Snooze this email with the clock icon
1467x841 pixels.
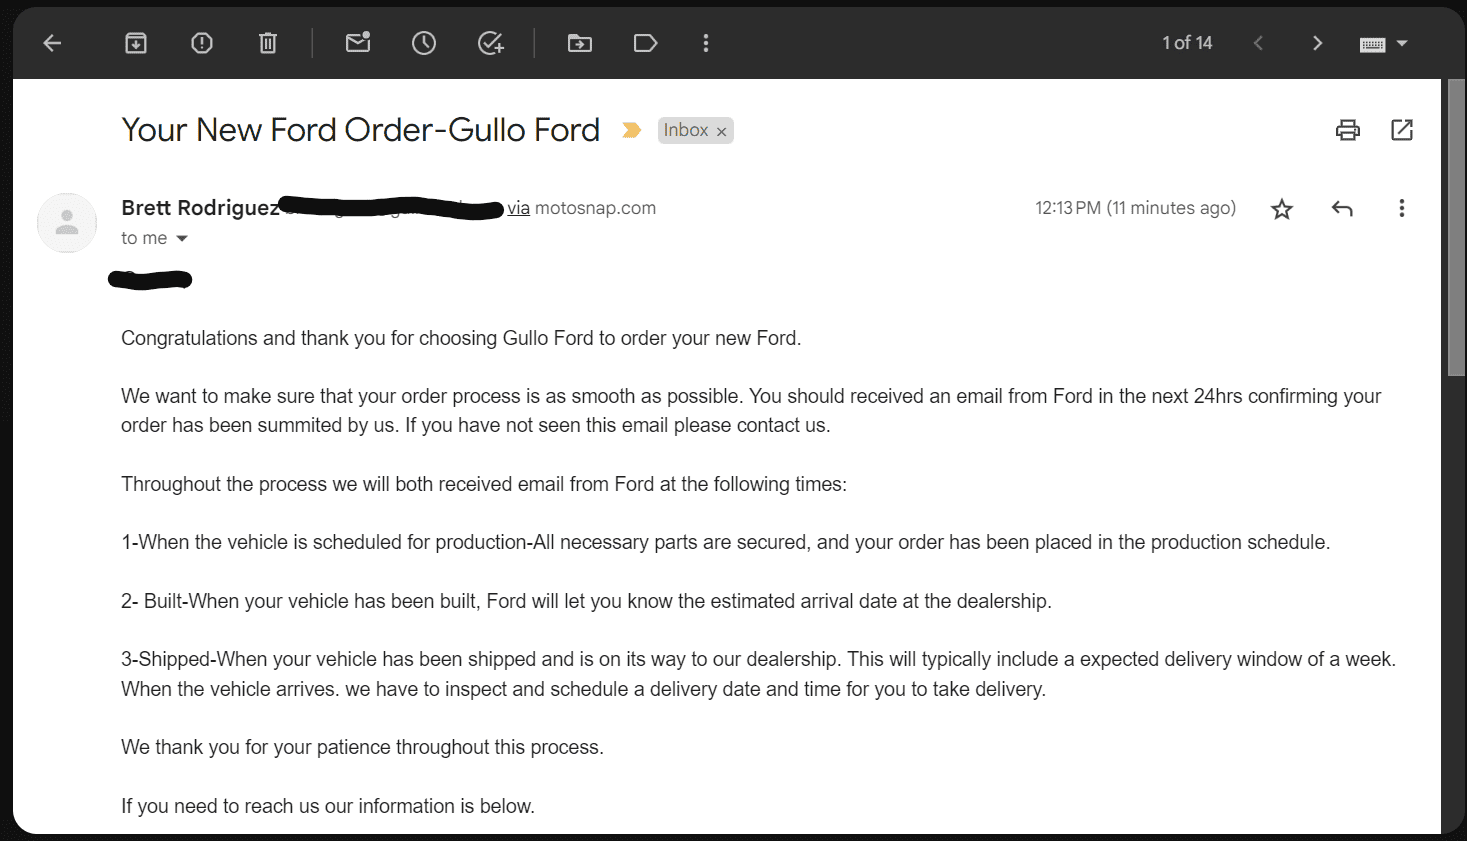coord(424,43)
